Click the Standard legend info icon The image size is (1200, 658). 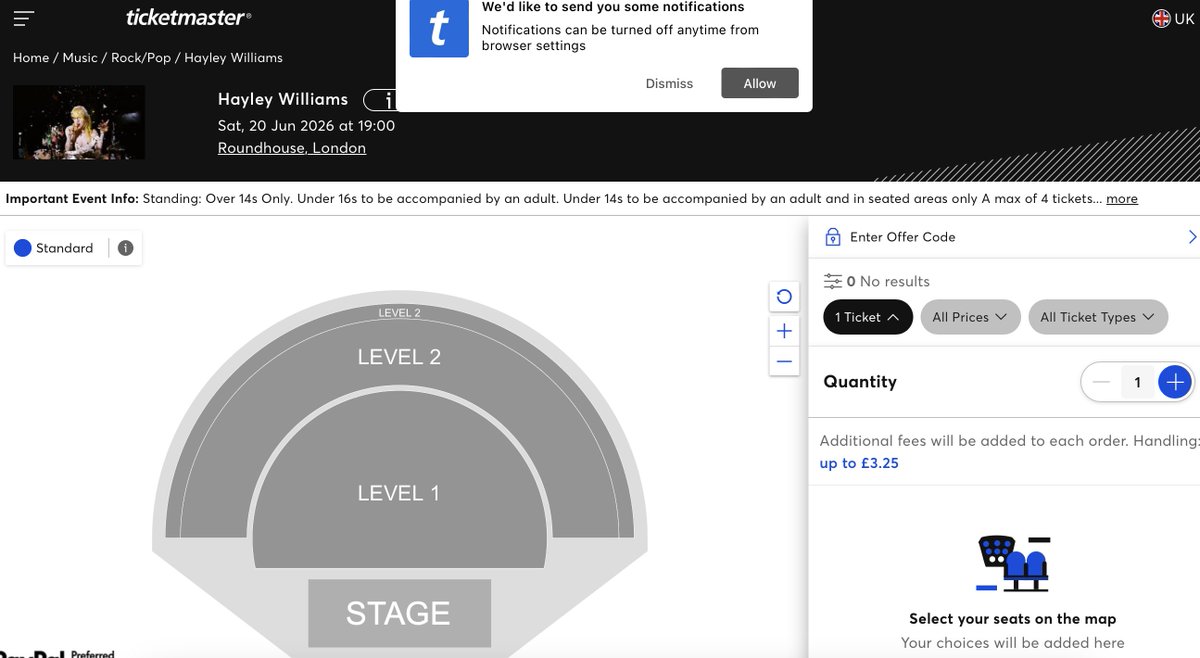tap(125, 248)
